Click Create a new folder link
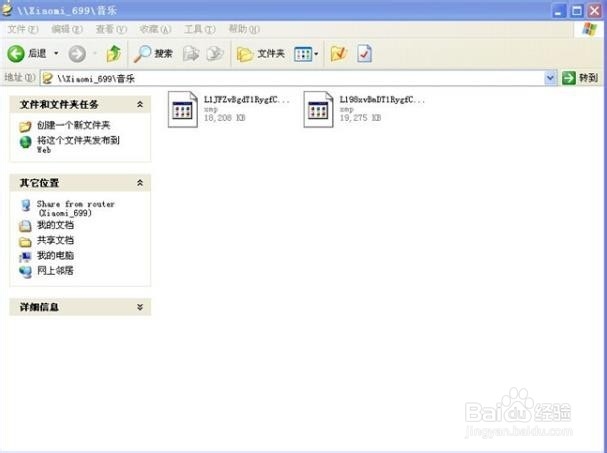The image size is (607, 453). [74, 125]
